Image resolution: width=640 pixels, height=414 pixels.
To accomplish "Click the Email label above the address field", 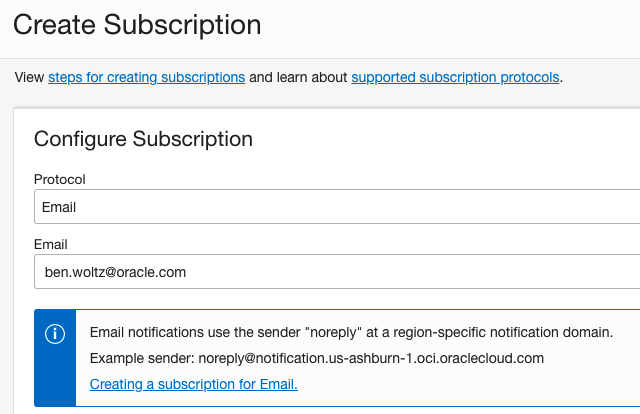I will pyautogui.click(x=50, y=243).
